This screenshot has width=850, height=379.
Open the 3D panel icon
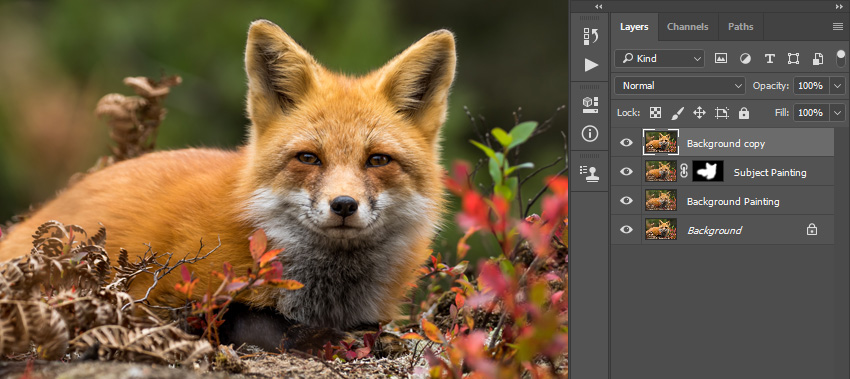click(x=590, y=105)
